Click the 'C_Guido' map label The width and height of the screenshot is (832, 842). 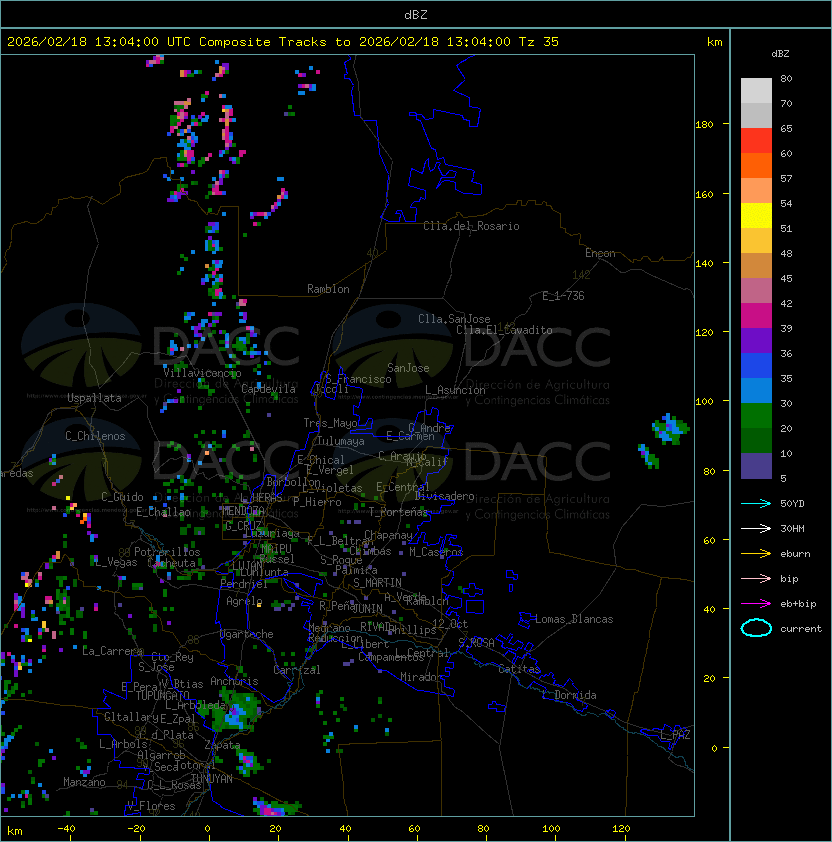(122, 497)
